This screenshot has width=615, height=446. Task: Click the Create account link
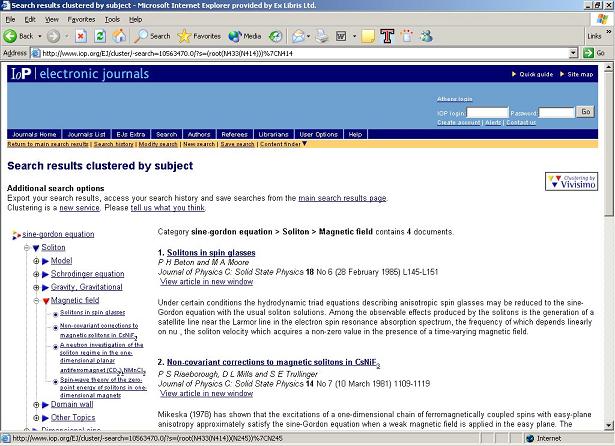click(459, 122)
